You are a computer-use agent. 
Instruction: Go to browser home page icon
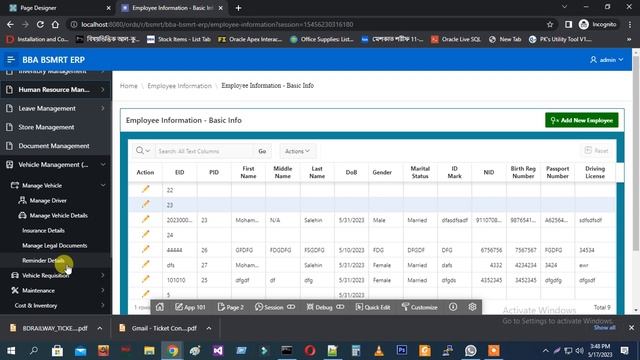55,24
